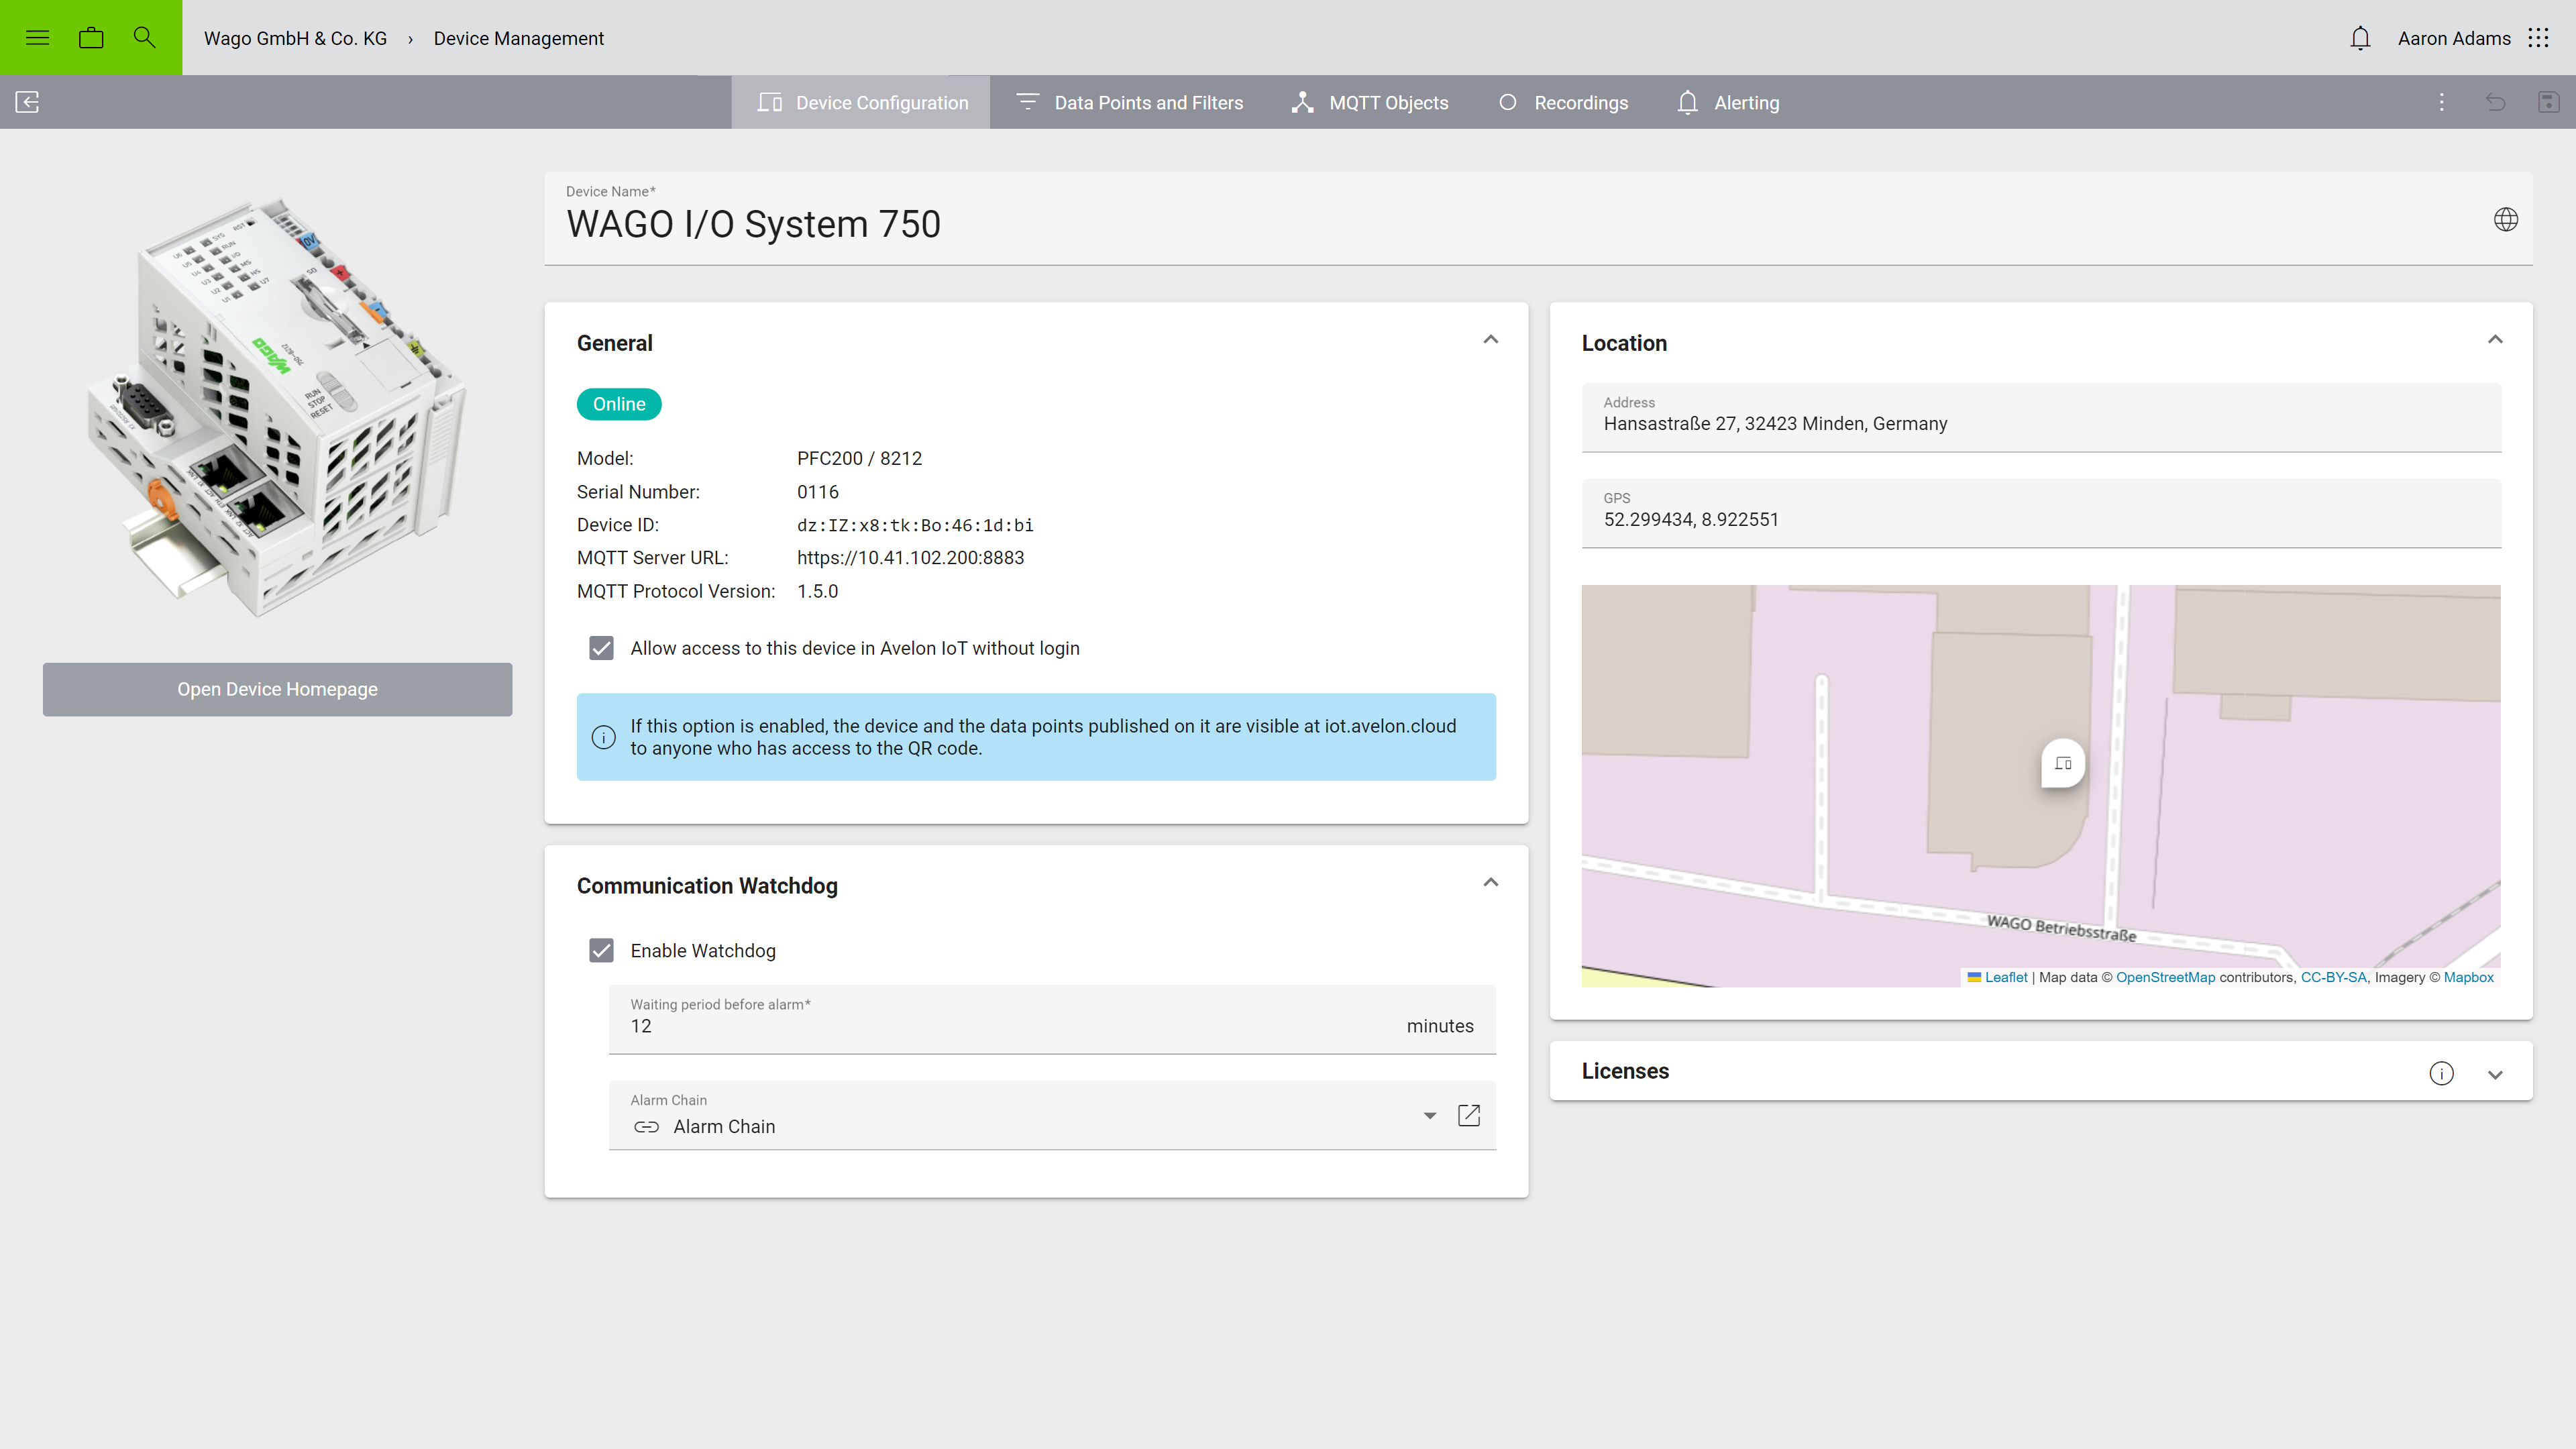This screenshot has width=2576, height=1449.
Task: Open the apps grid launcher icon
Action: [x=2538, y=38]
